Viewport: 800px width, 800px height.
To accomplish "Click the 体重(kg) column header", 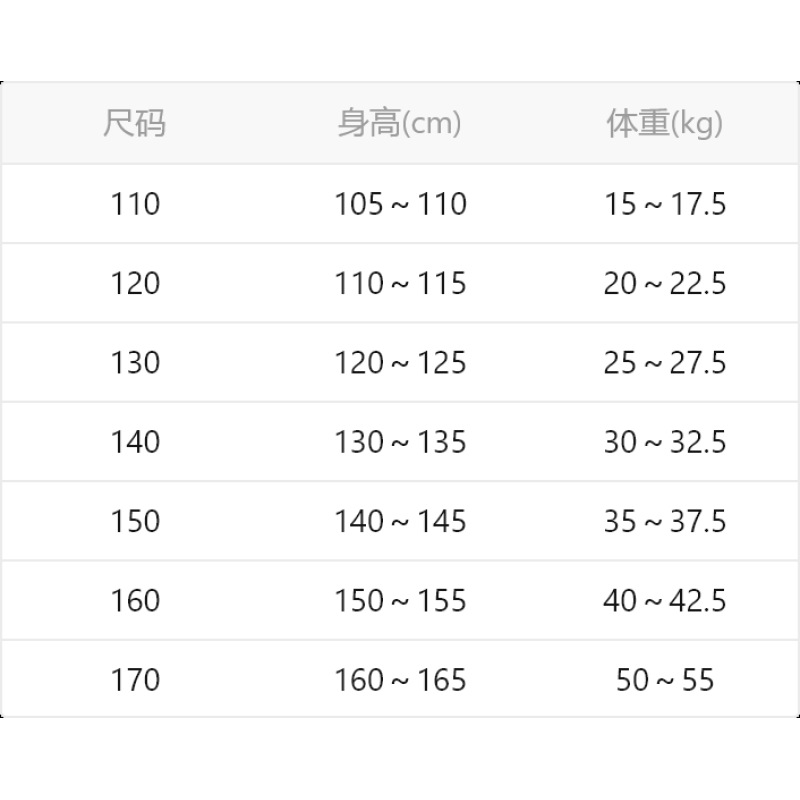I will (664, 123).
